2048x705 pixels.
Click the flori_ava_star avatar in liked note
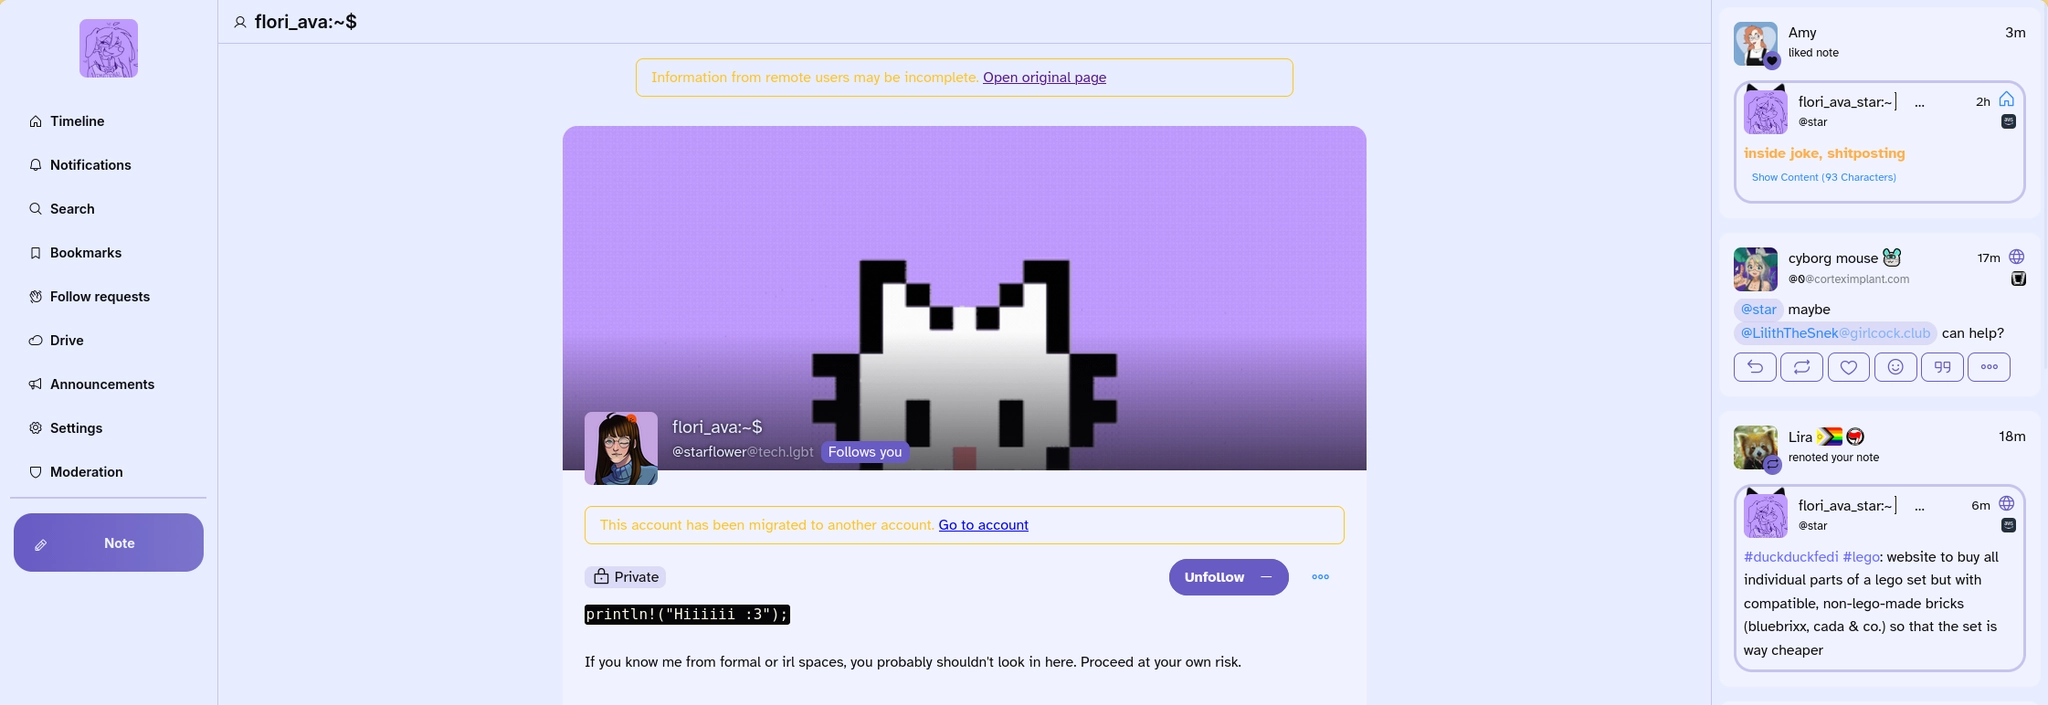(x=1765, y=110)
